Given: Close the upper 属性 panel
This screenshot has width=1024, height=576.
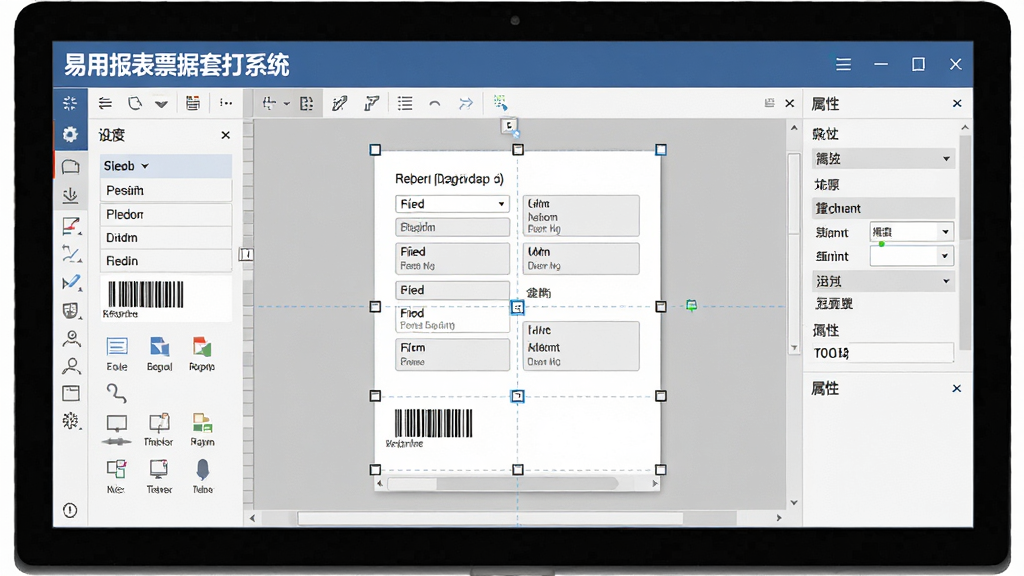Looking at the screenshot, I should (957, 103).
